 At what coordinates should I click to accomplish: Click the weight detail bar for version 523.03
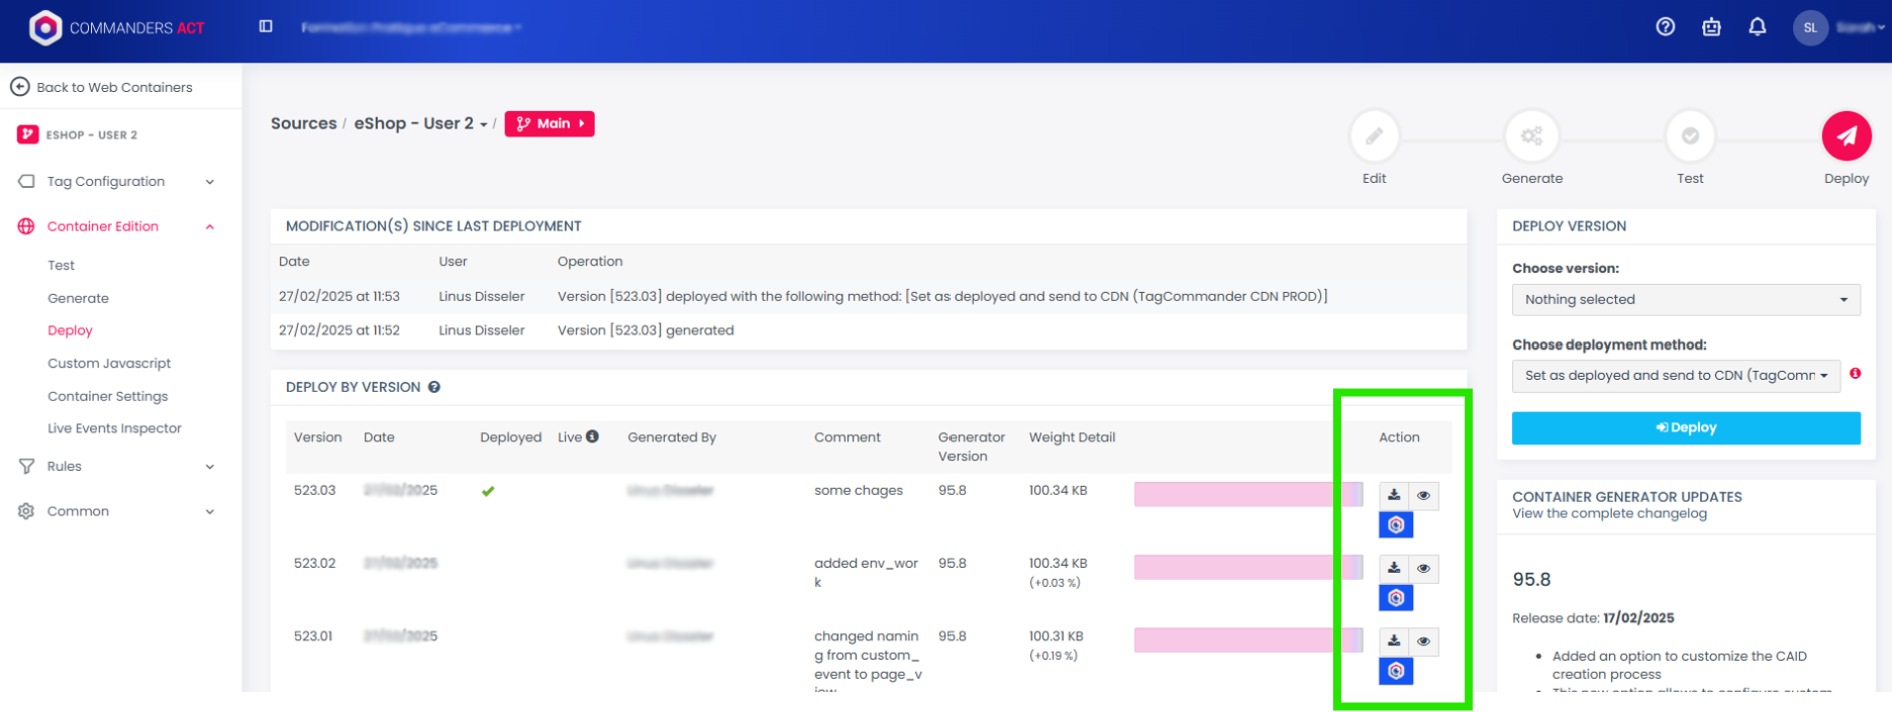(x=1247, y=494)
